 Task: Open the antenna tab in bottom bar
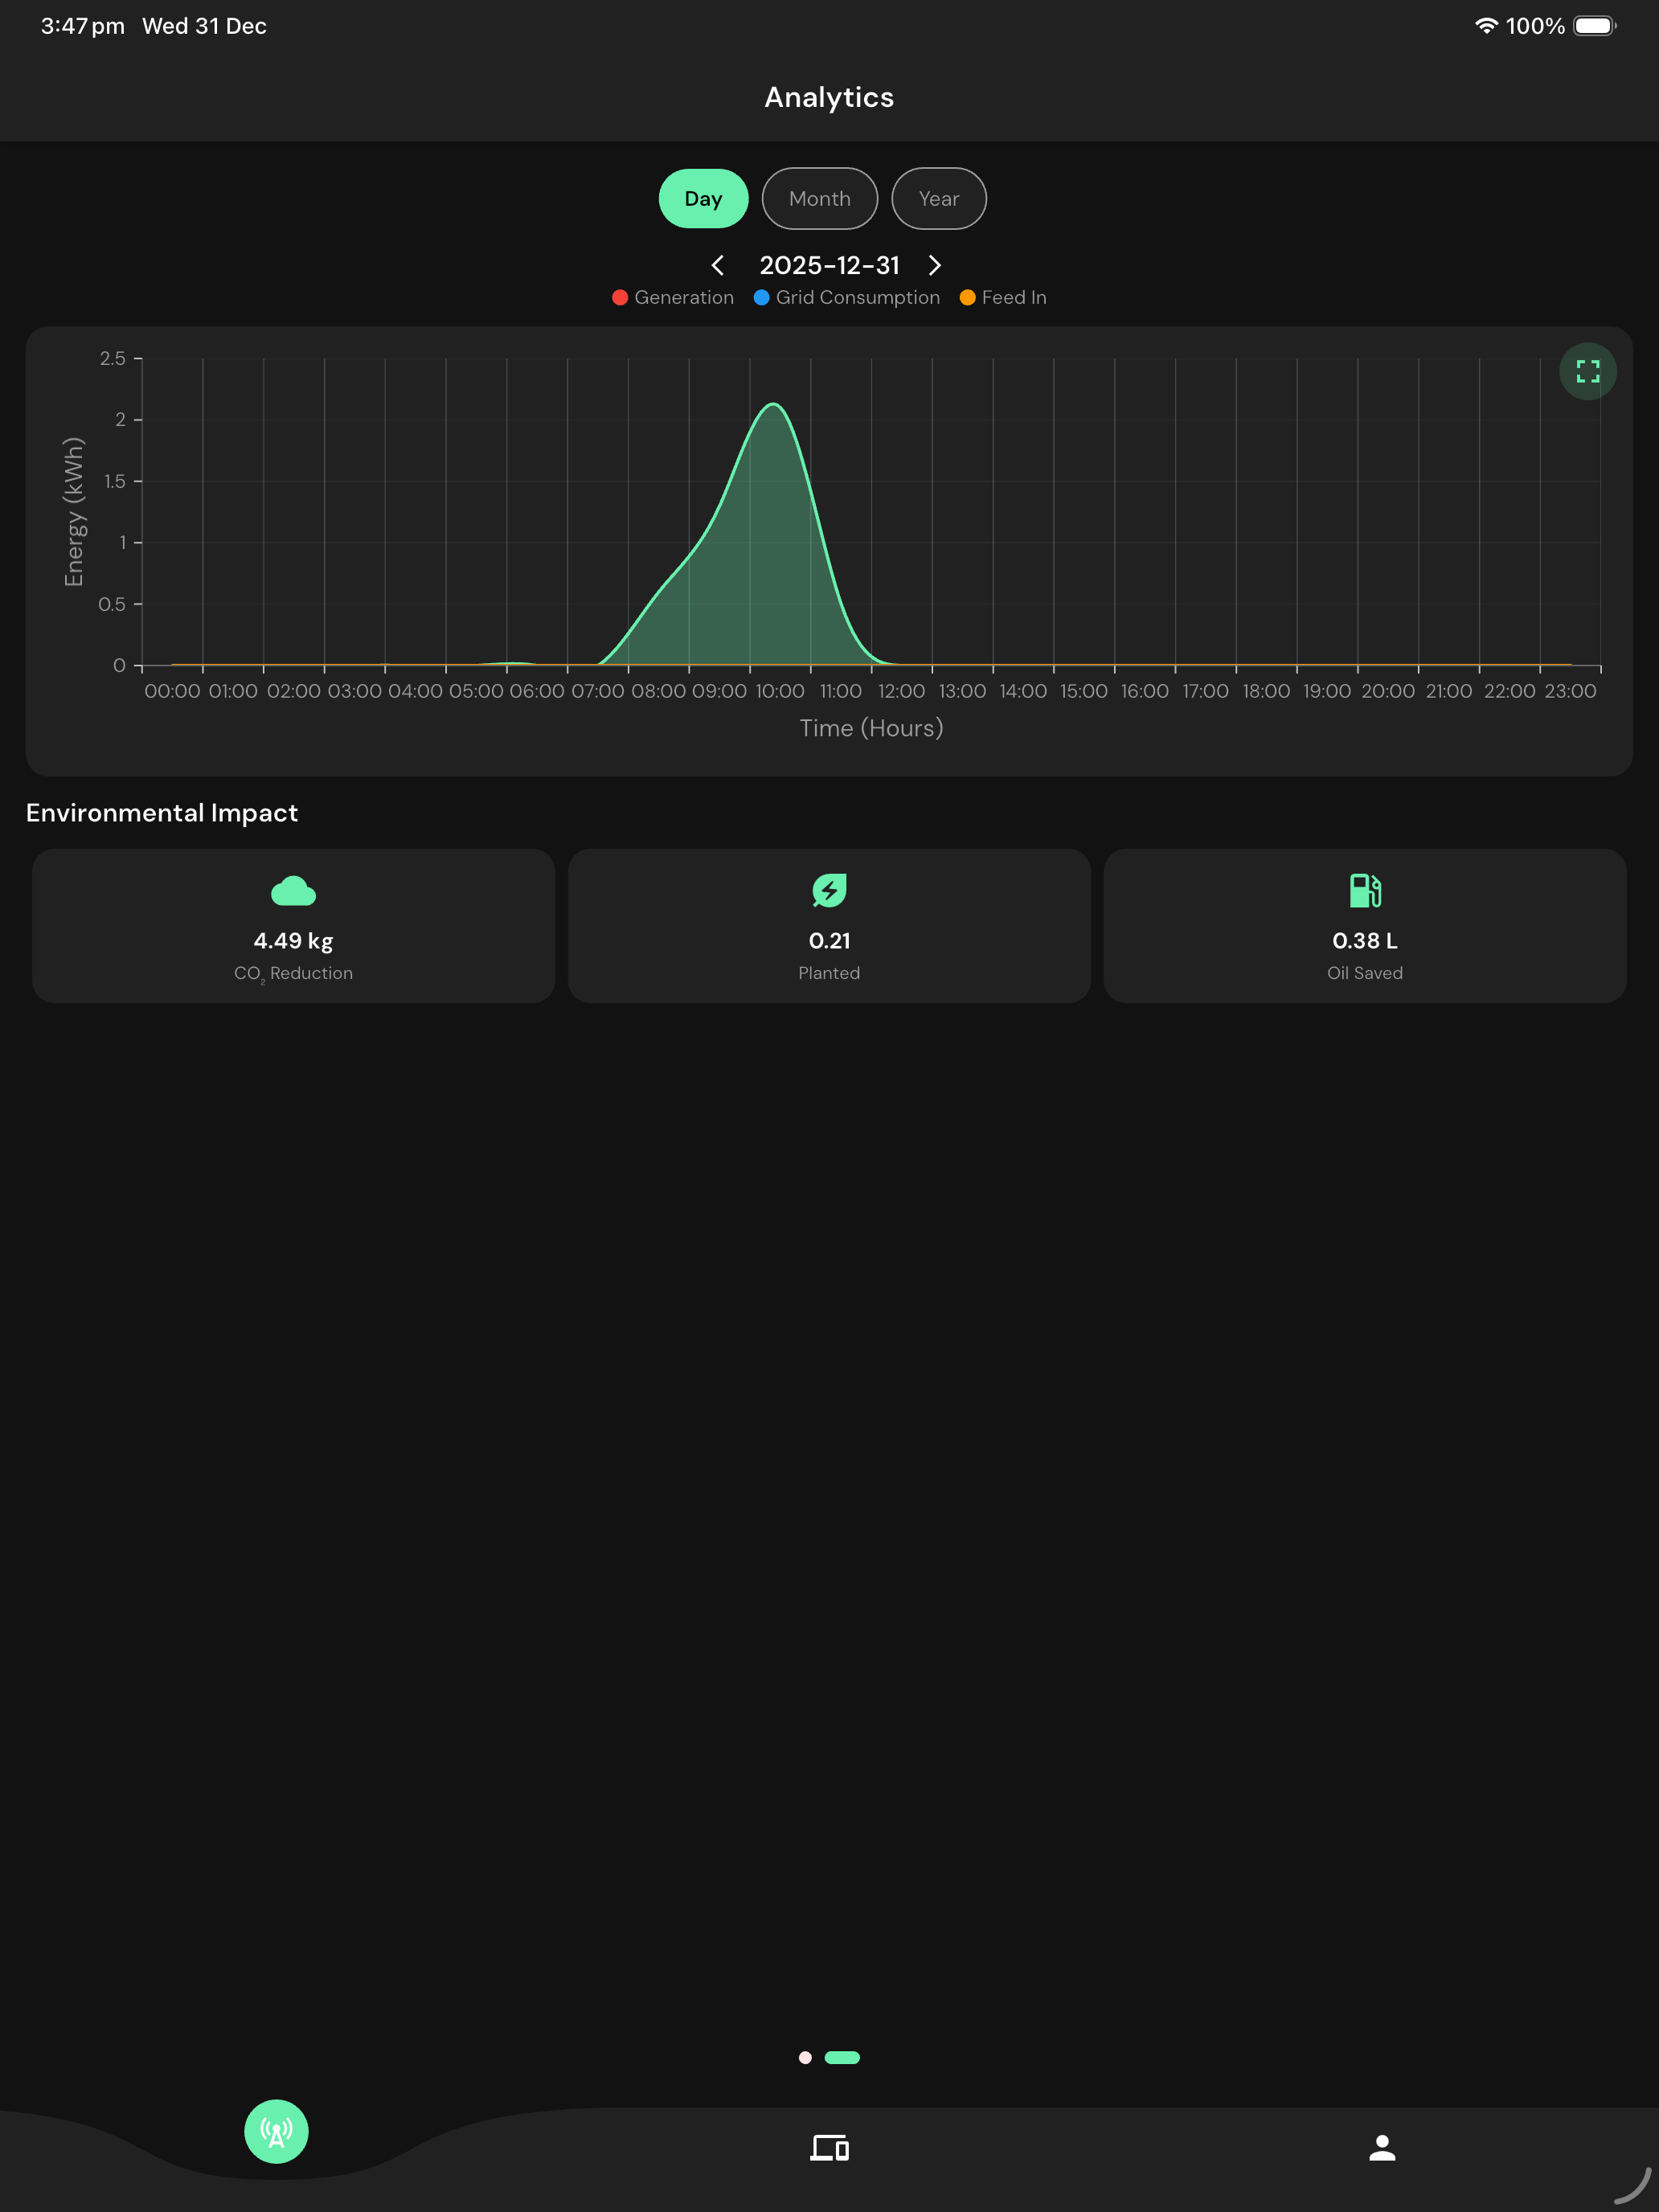tap(276, 2131)
